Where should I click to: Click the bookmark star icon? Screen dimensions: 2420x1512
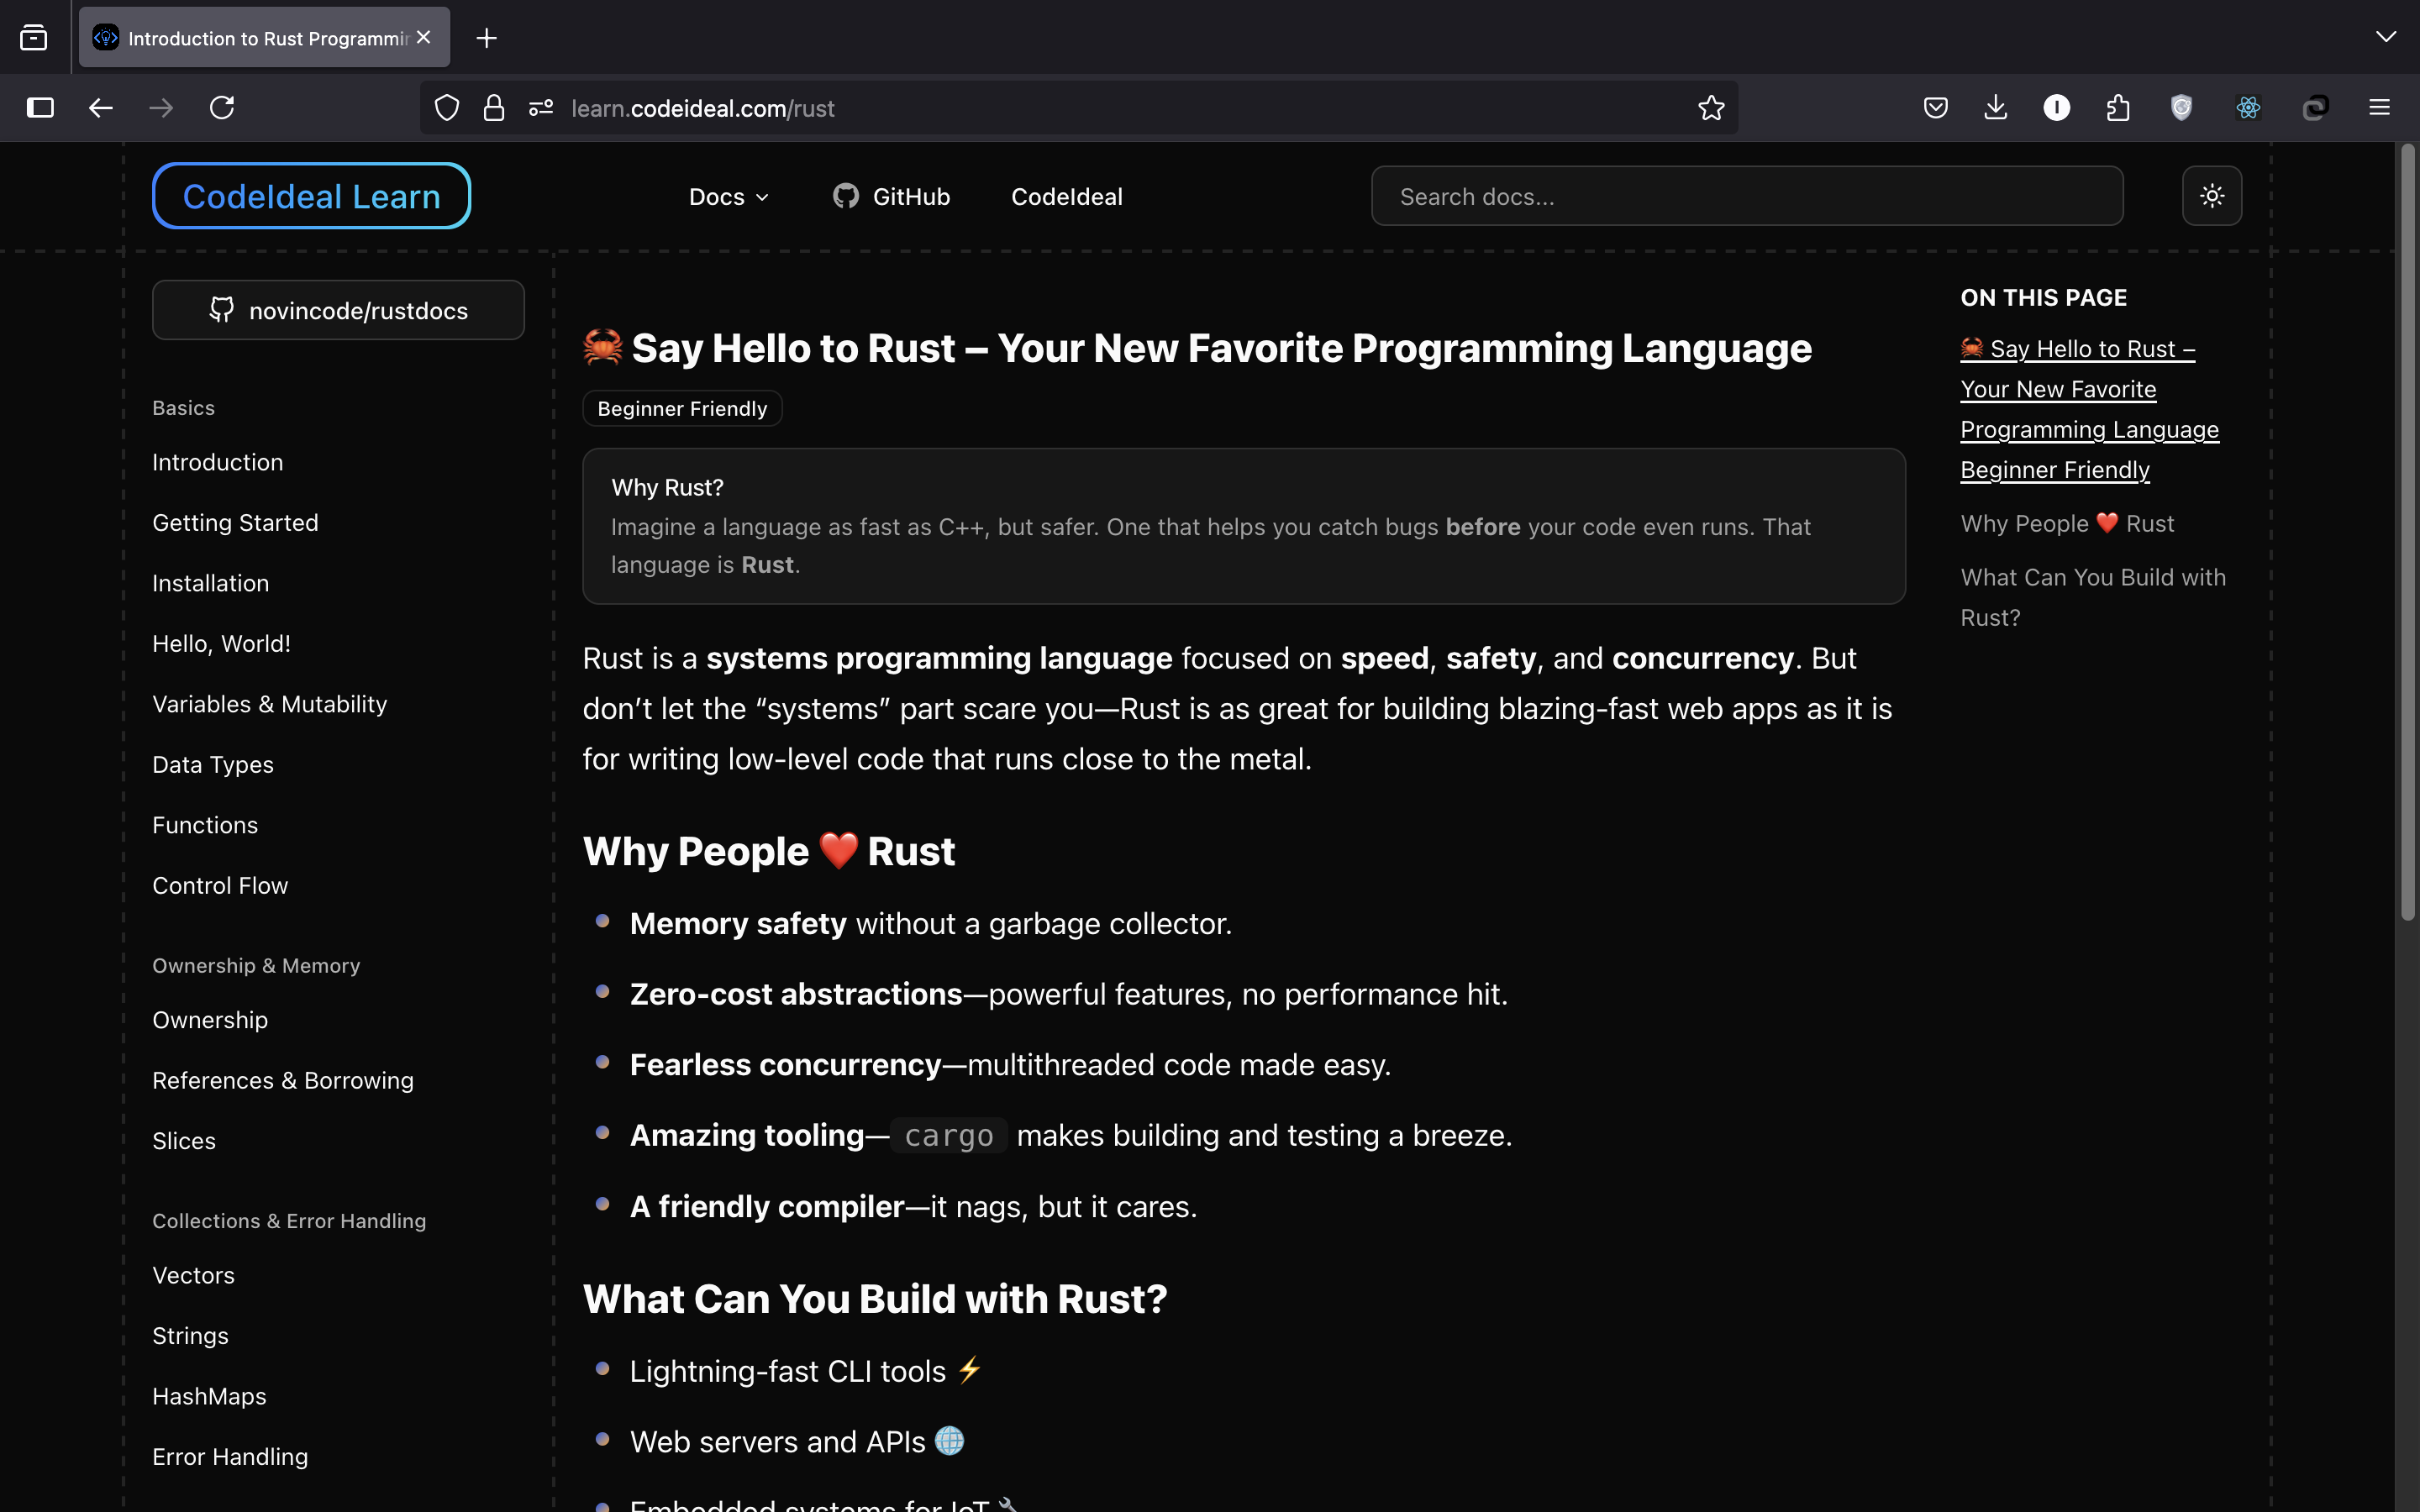[1710, 108]
